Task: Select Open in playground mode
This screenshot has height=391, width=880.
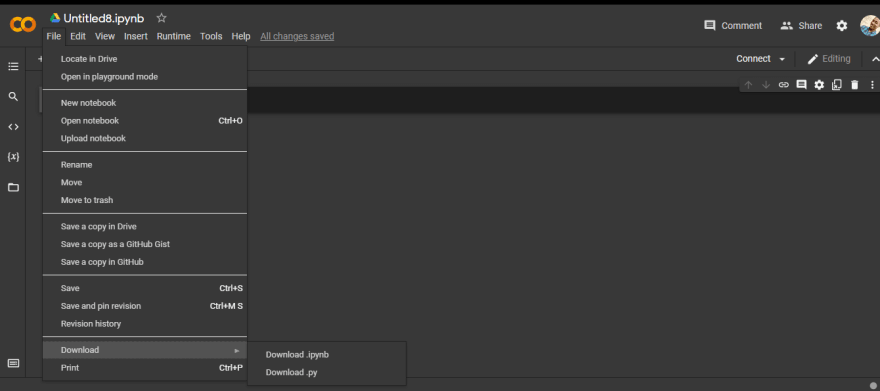Action: [145, 77]
